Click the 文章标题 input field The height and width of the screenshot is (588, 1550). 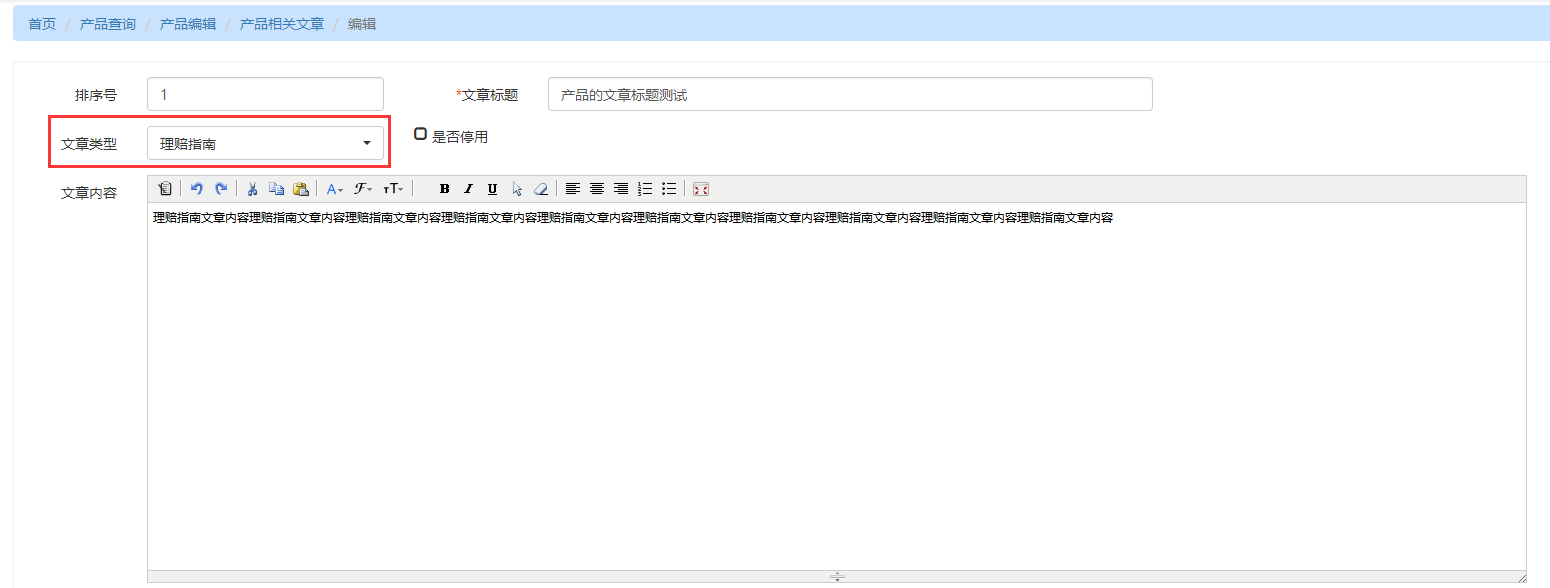850,94
